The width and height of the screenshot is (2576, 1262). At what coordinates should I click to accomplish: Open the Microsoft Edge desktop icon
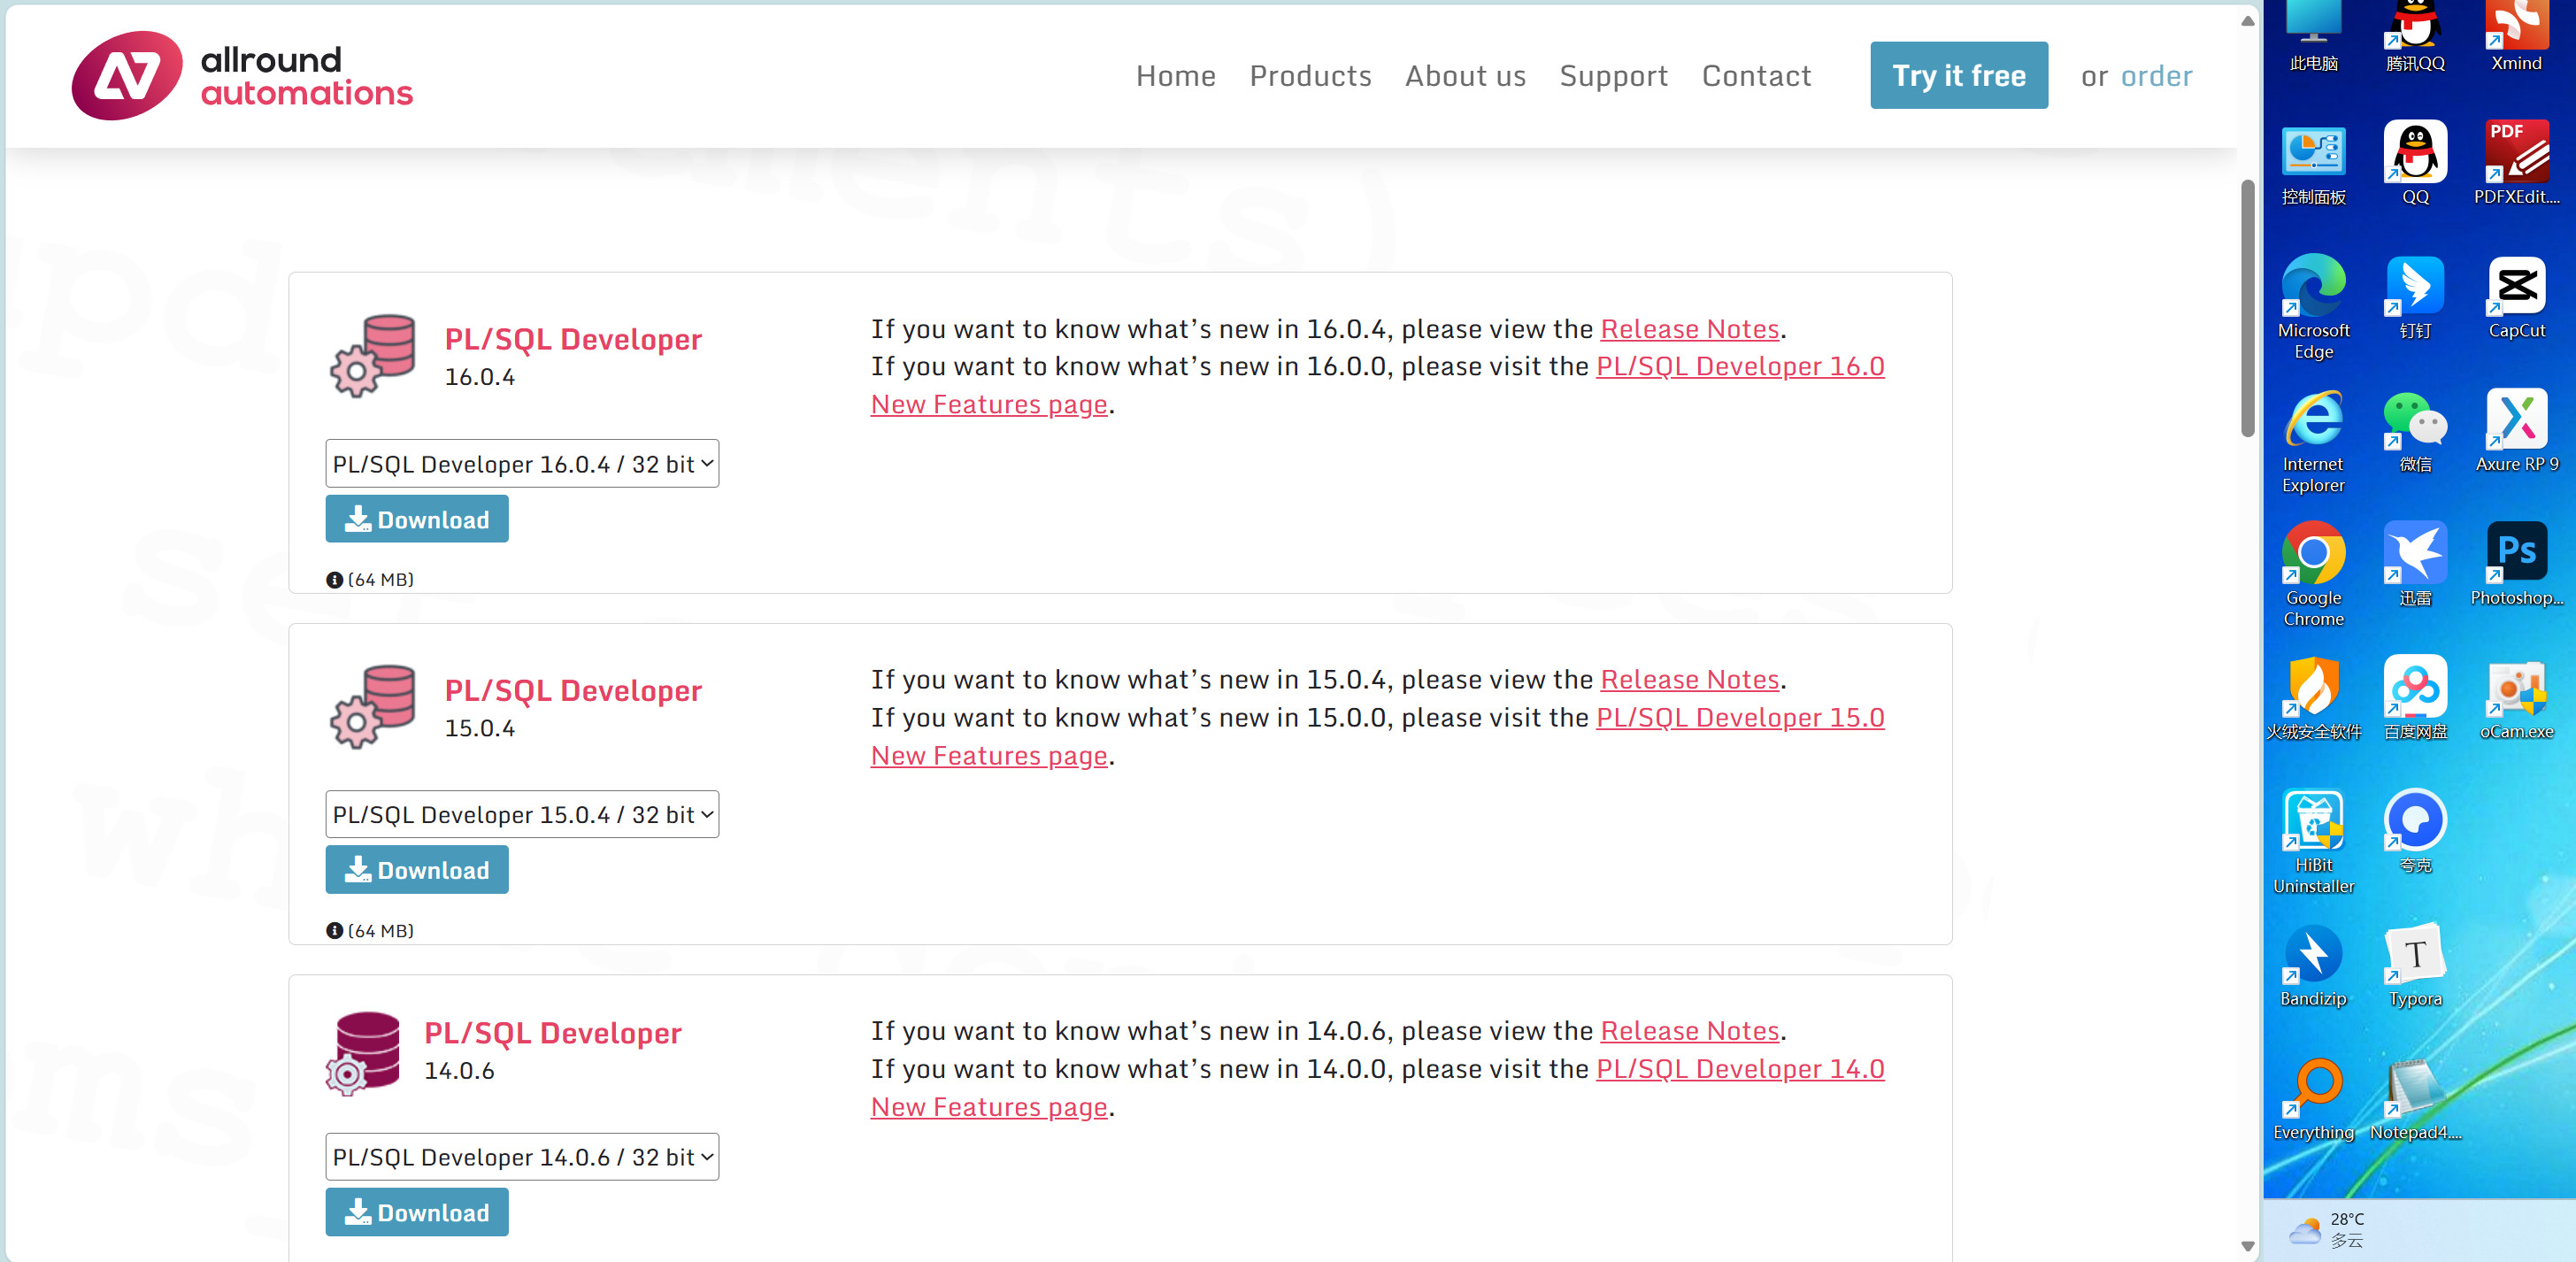pyautogui.click(x=2313, y=287)
